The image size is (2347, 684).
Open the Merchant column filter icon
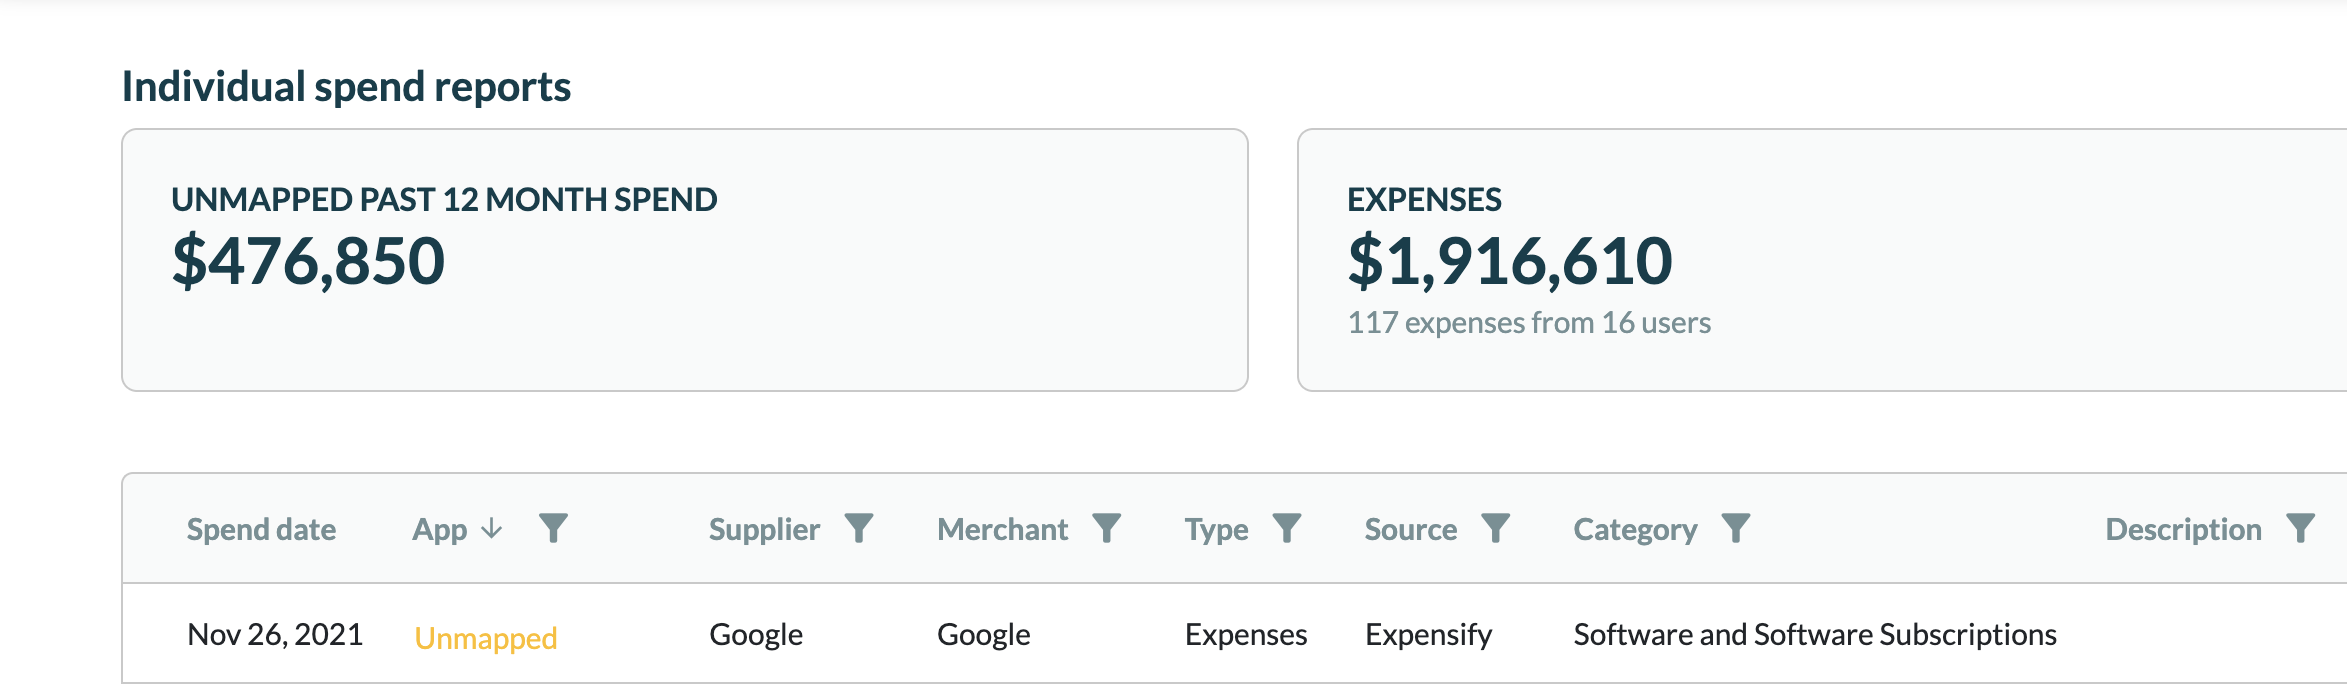pos(1106,528)
